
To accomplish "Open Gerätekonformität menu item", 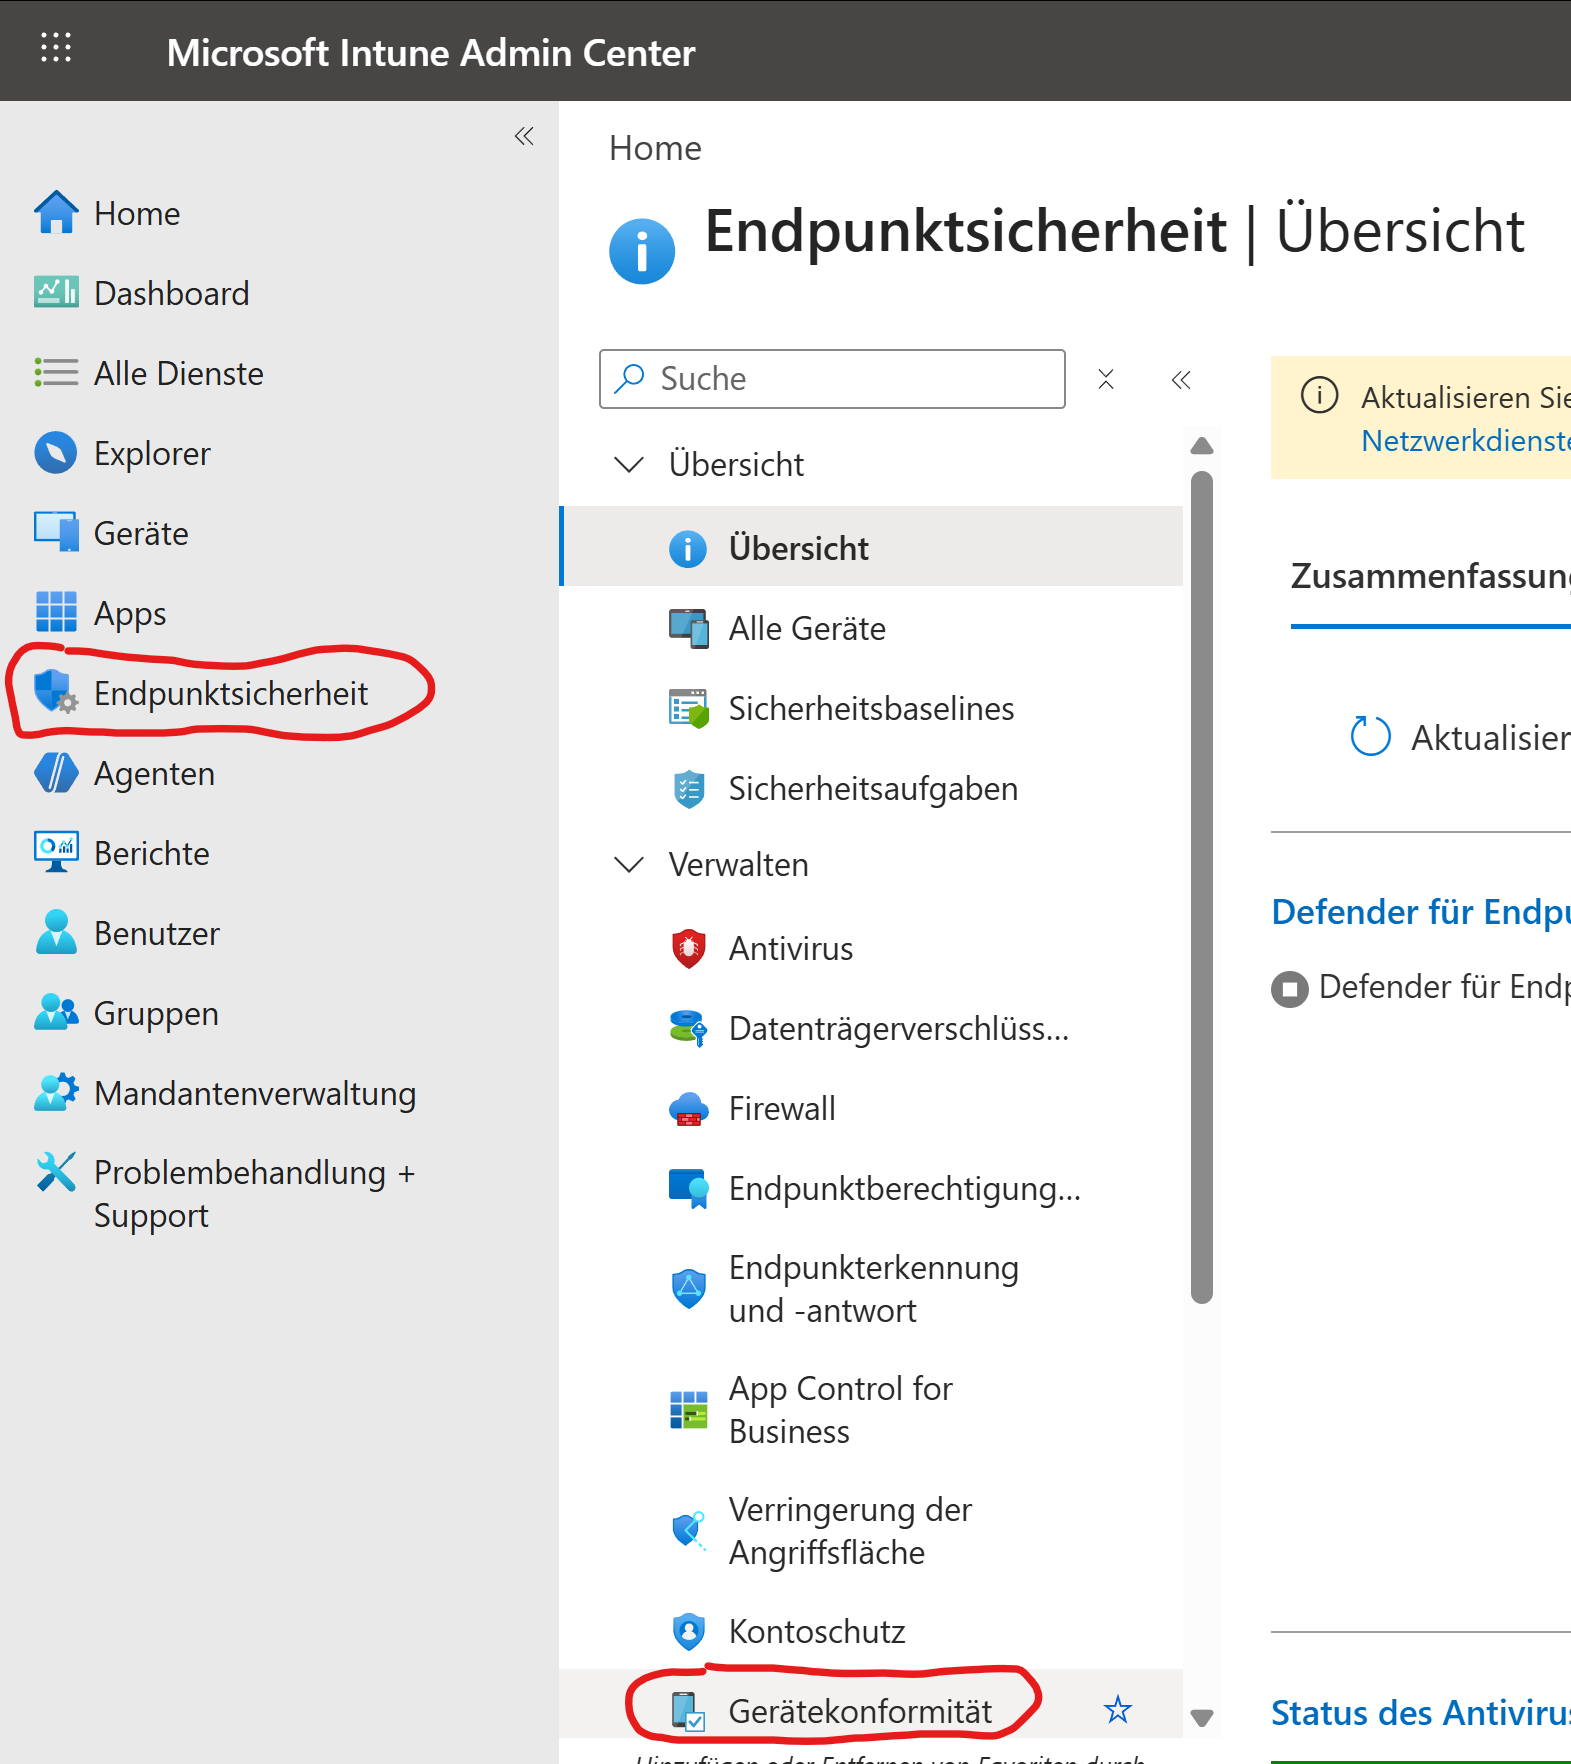I will pyautogui.click(x=859, y=1710).
